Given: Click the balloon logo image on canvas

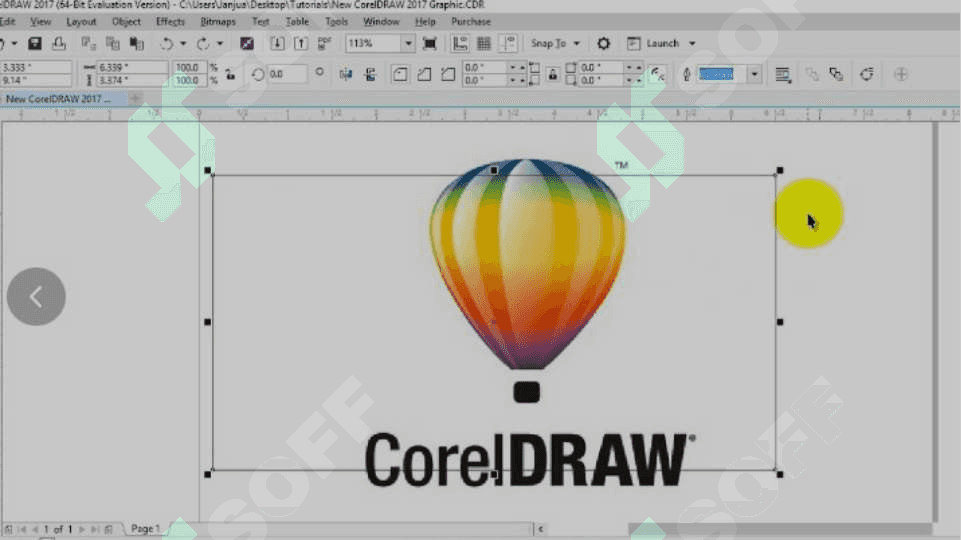Looking at the screenshot, I should click(528, 264).
